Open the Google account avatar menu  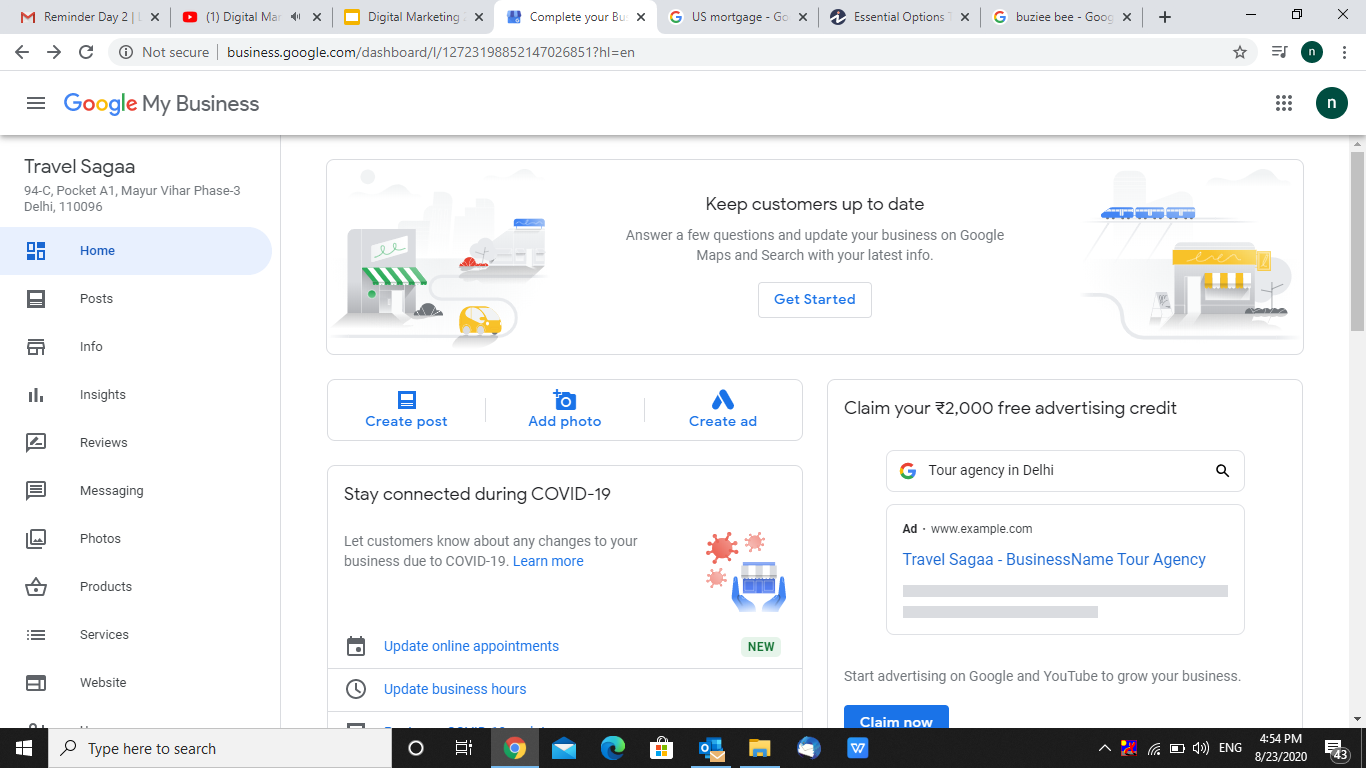click(1331, 103)
